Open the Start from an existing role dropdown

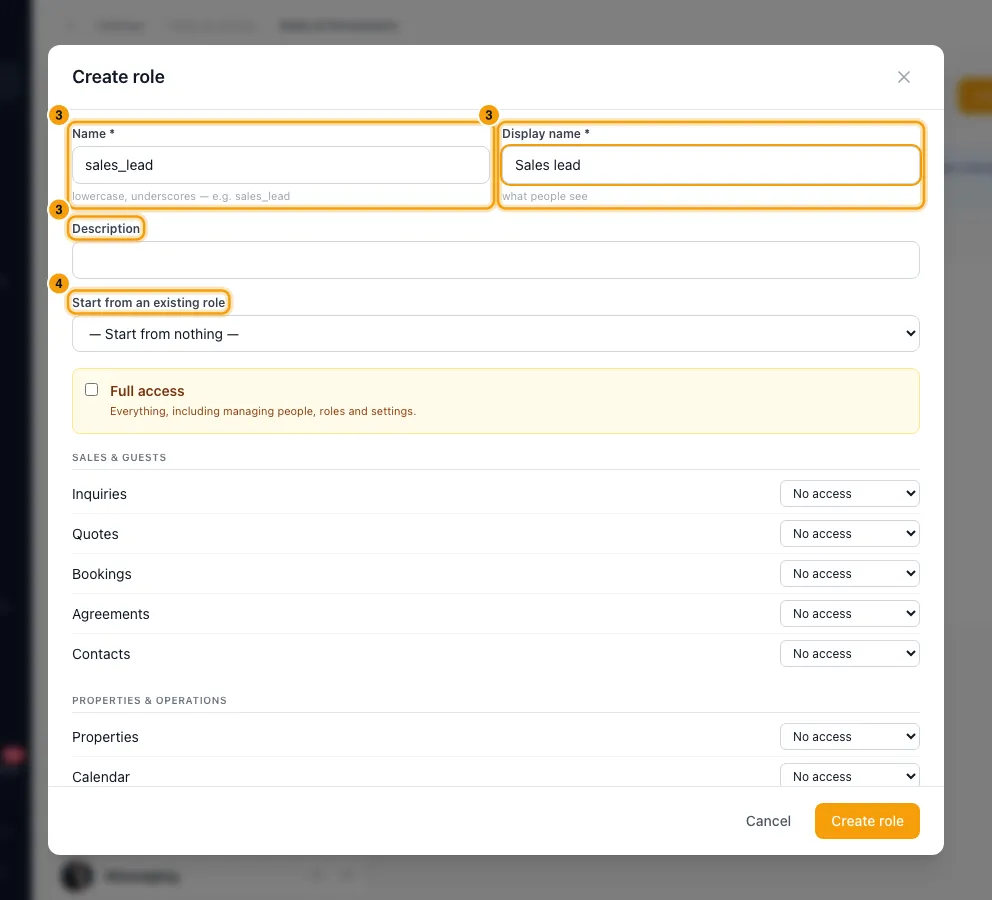click(495, 333)
